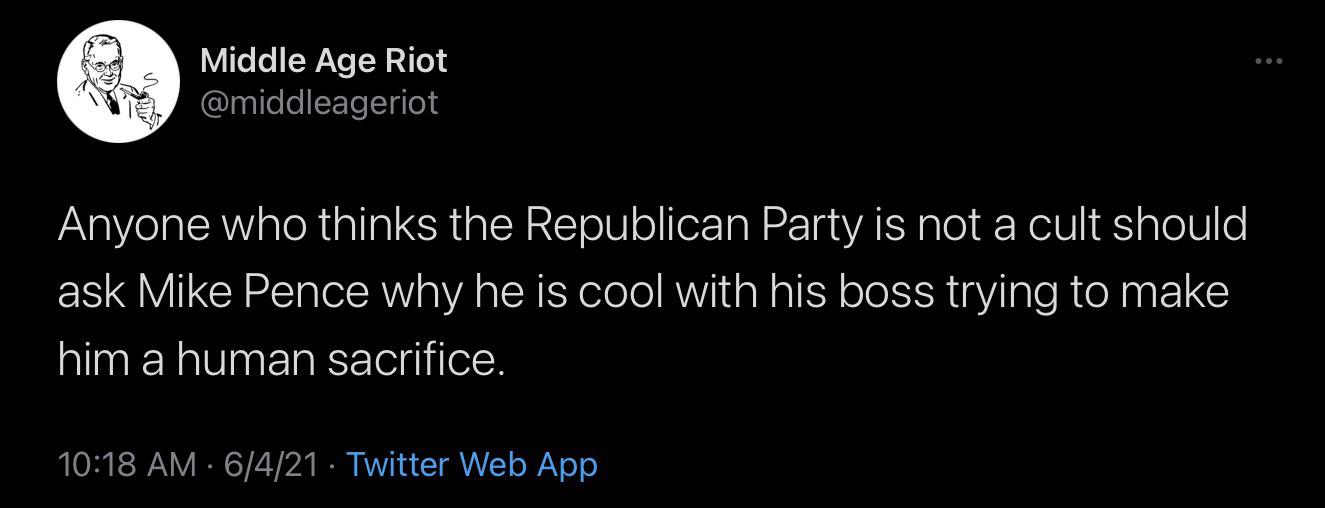Open the three-dot more options menu
The height and width of the screenshot is (508, 1325).
(x=1268, y=62)
